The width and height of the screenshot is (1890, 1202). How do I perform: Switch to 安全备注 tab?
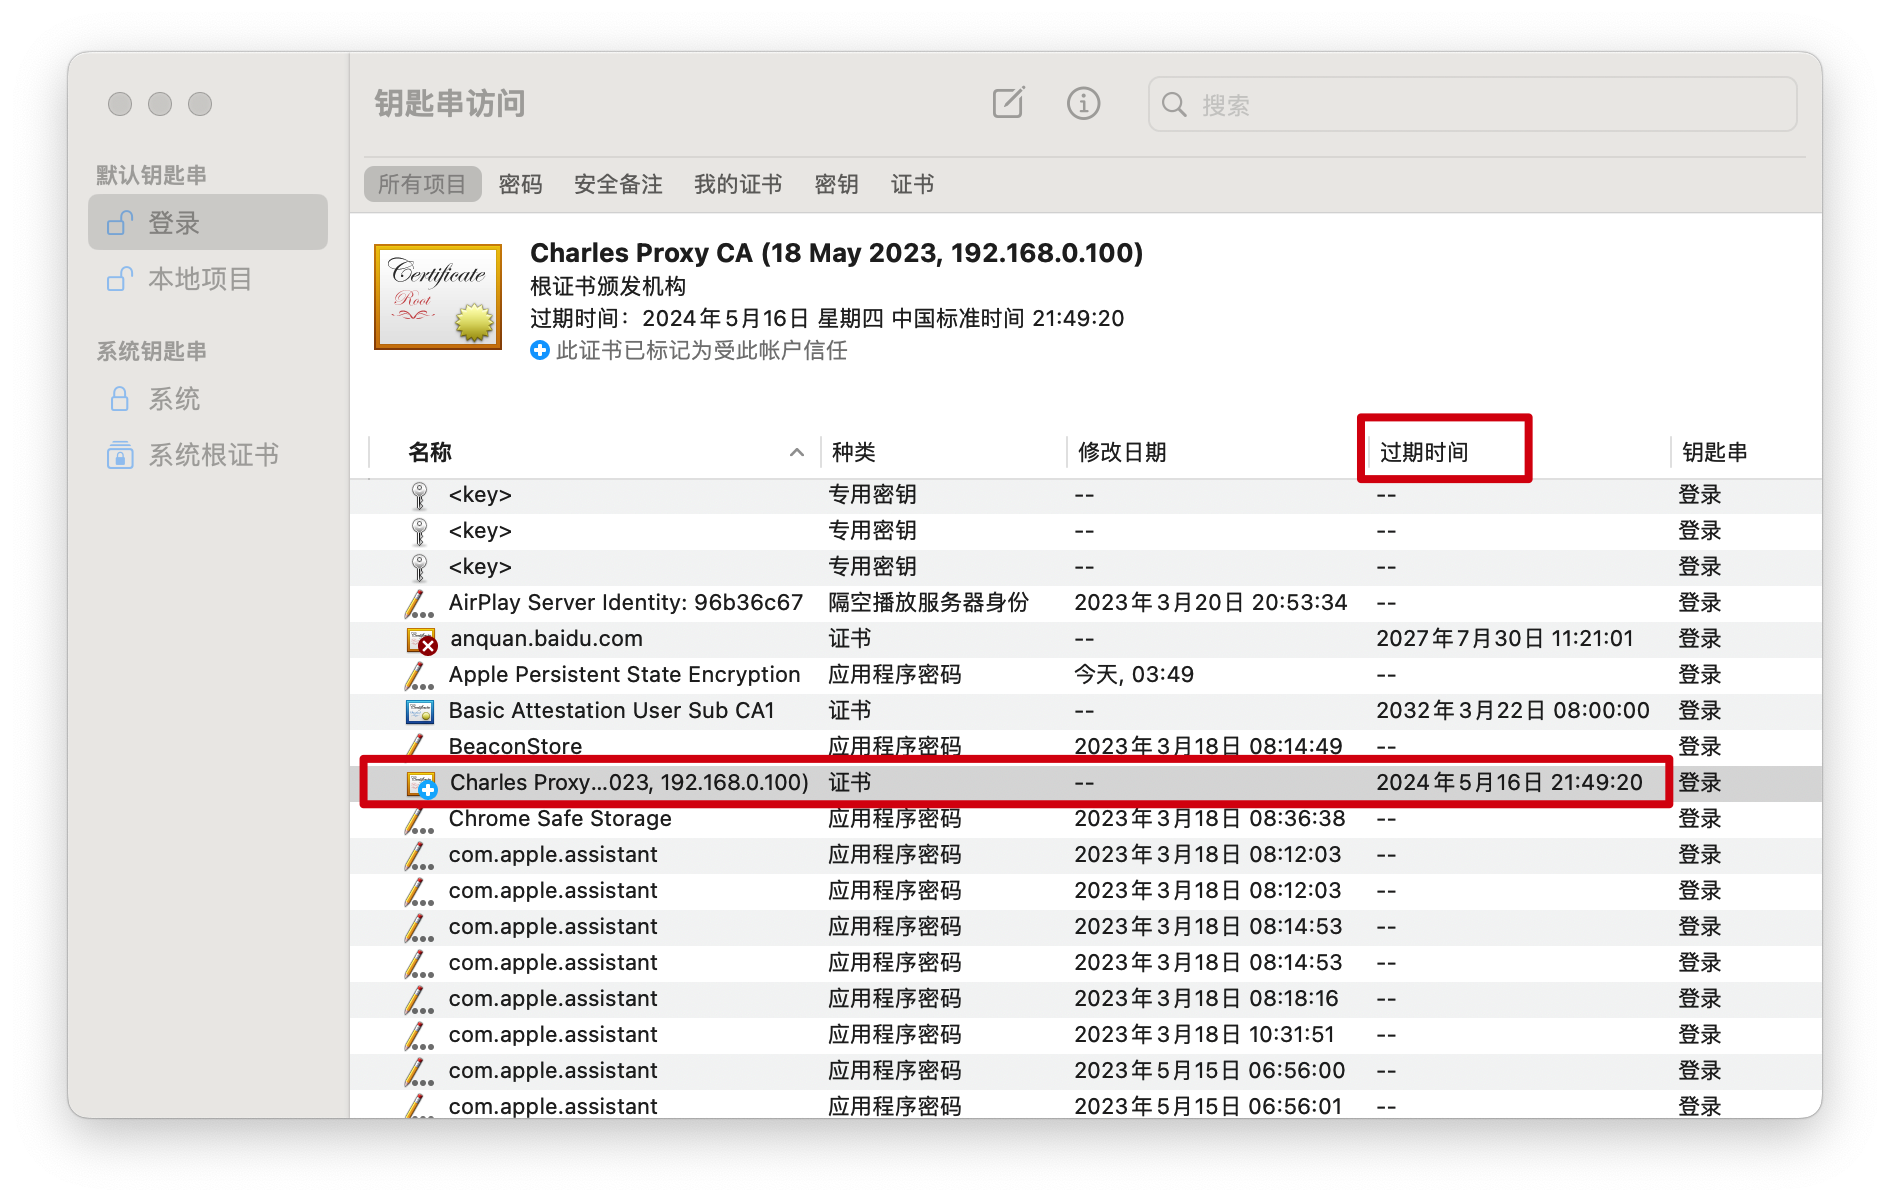[618, 184]
